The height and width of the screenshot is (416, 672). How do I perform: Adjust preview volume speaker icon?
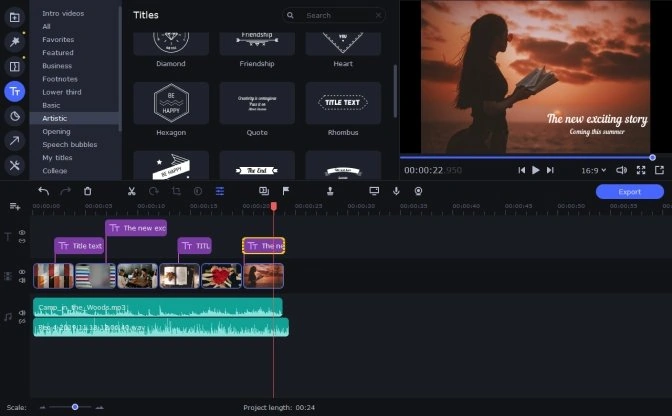621,170
